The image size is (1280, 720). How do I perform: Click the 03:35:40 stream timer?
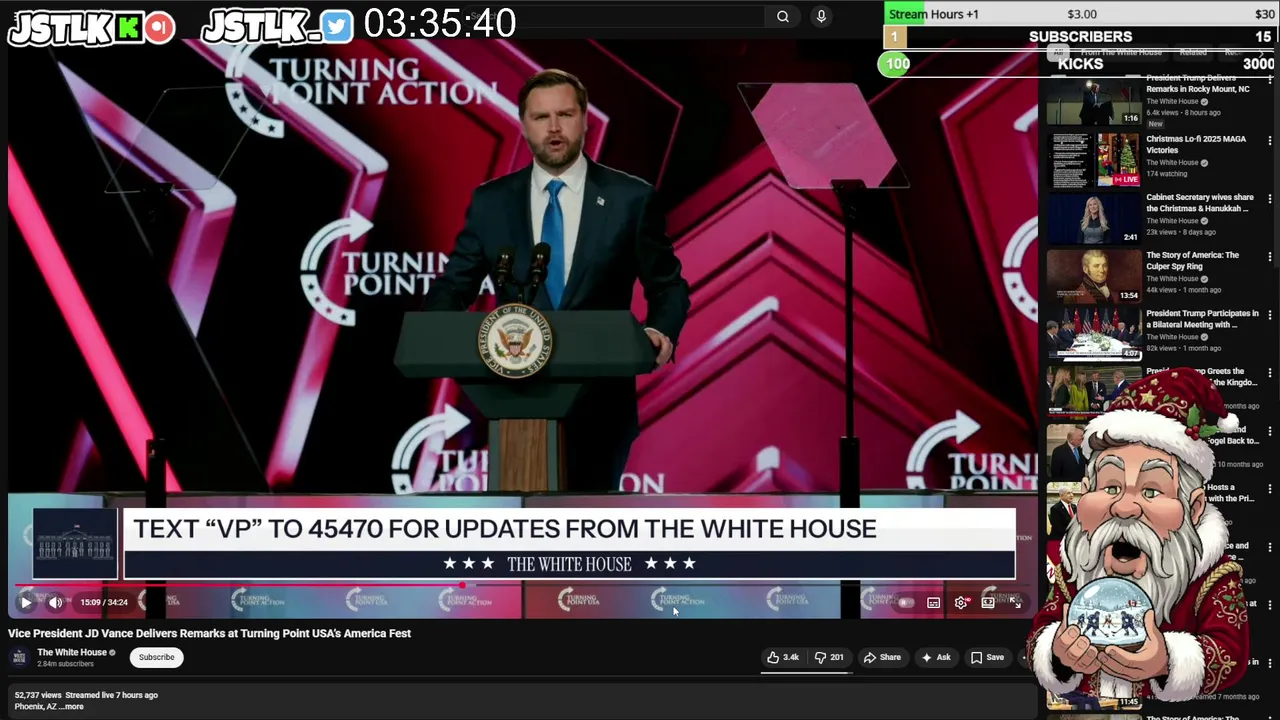pyautogui.click(x=440, y=23)
